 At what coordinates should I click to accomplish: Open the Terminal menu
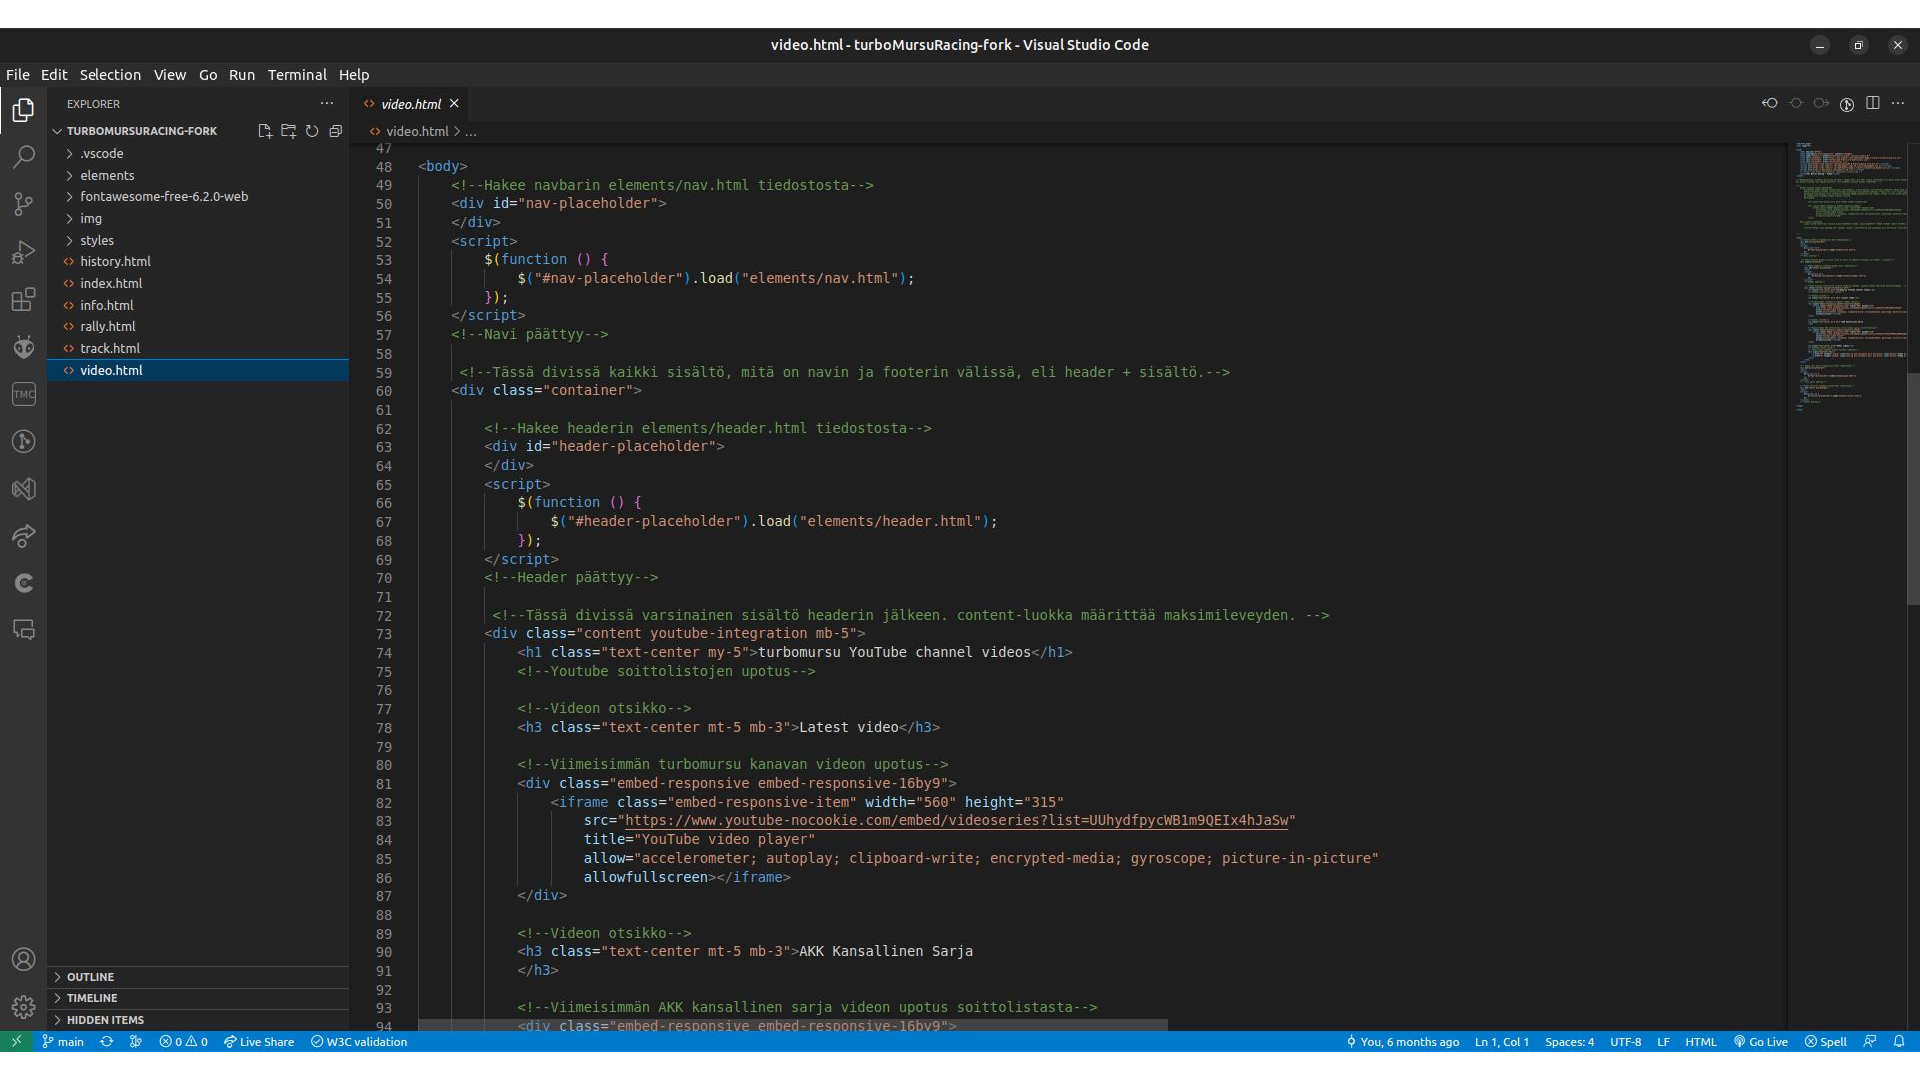[297, 75]
